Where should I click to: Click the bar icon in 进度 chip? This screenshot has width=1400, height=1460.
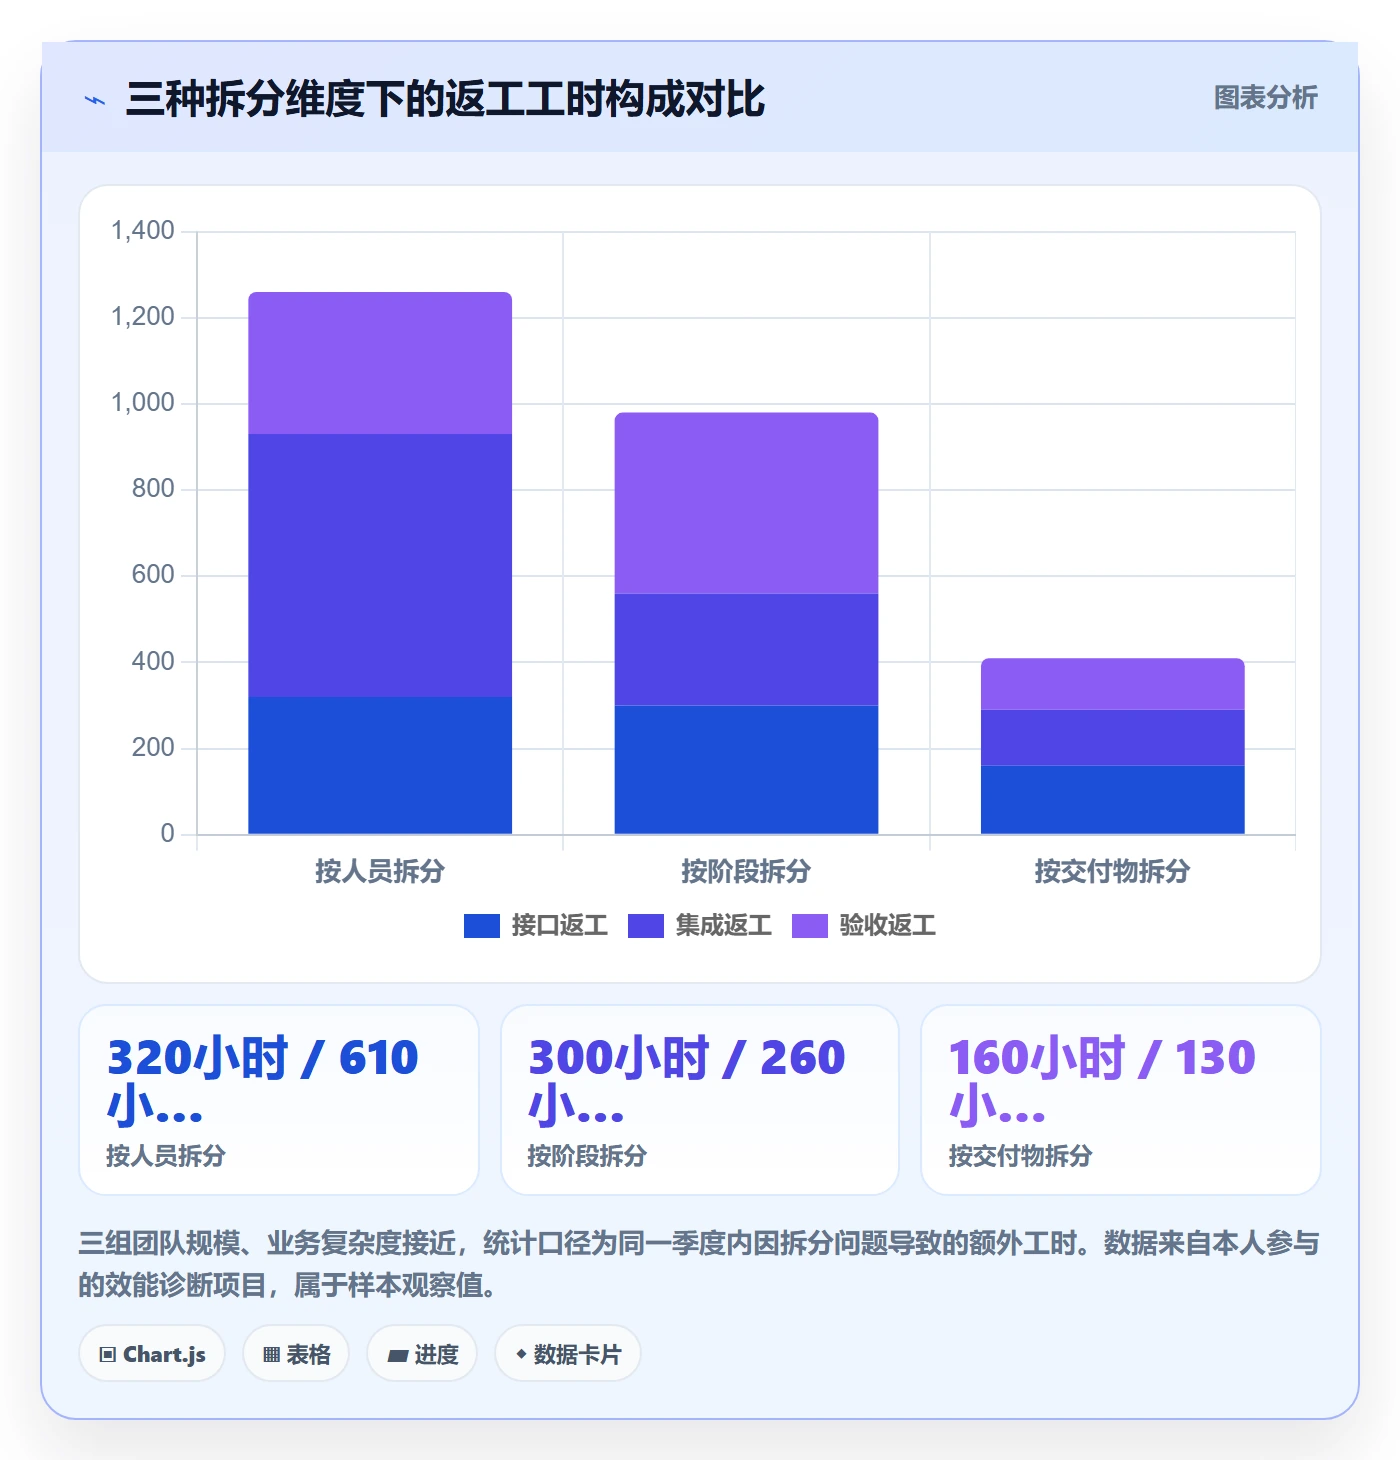[x=398, y=1356]
